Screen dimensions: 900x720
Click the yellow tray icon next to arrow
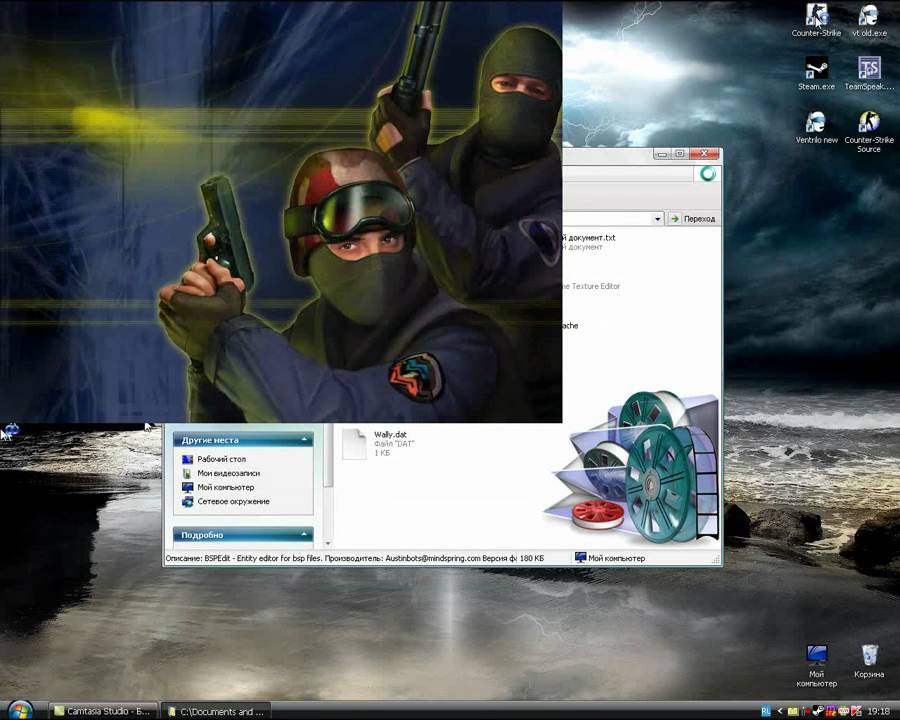(x=792, y=711)
